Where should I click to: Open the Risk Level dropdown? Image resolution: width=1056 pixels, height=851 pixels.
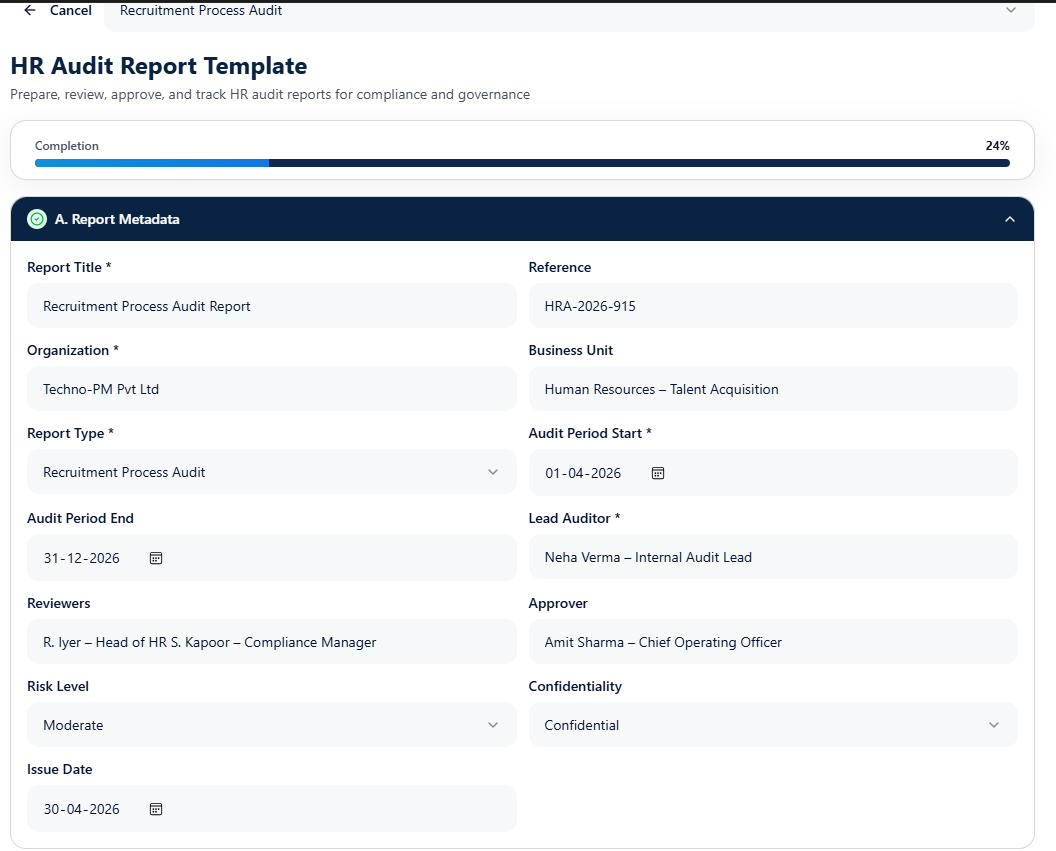coord(271,724)
